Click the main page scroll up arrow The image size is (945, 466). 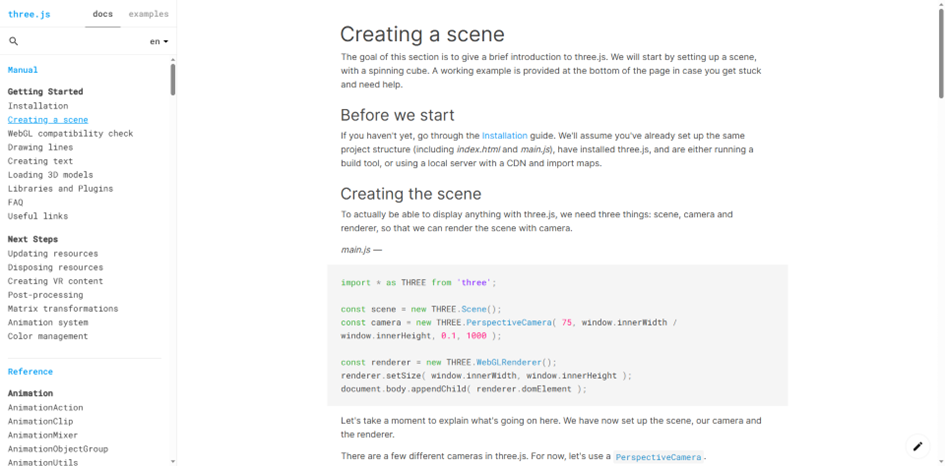(941, 4)
